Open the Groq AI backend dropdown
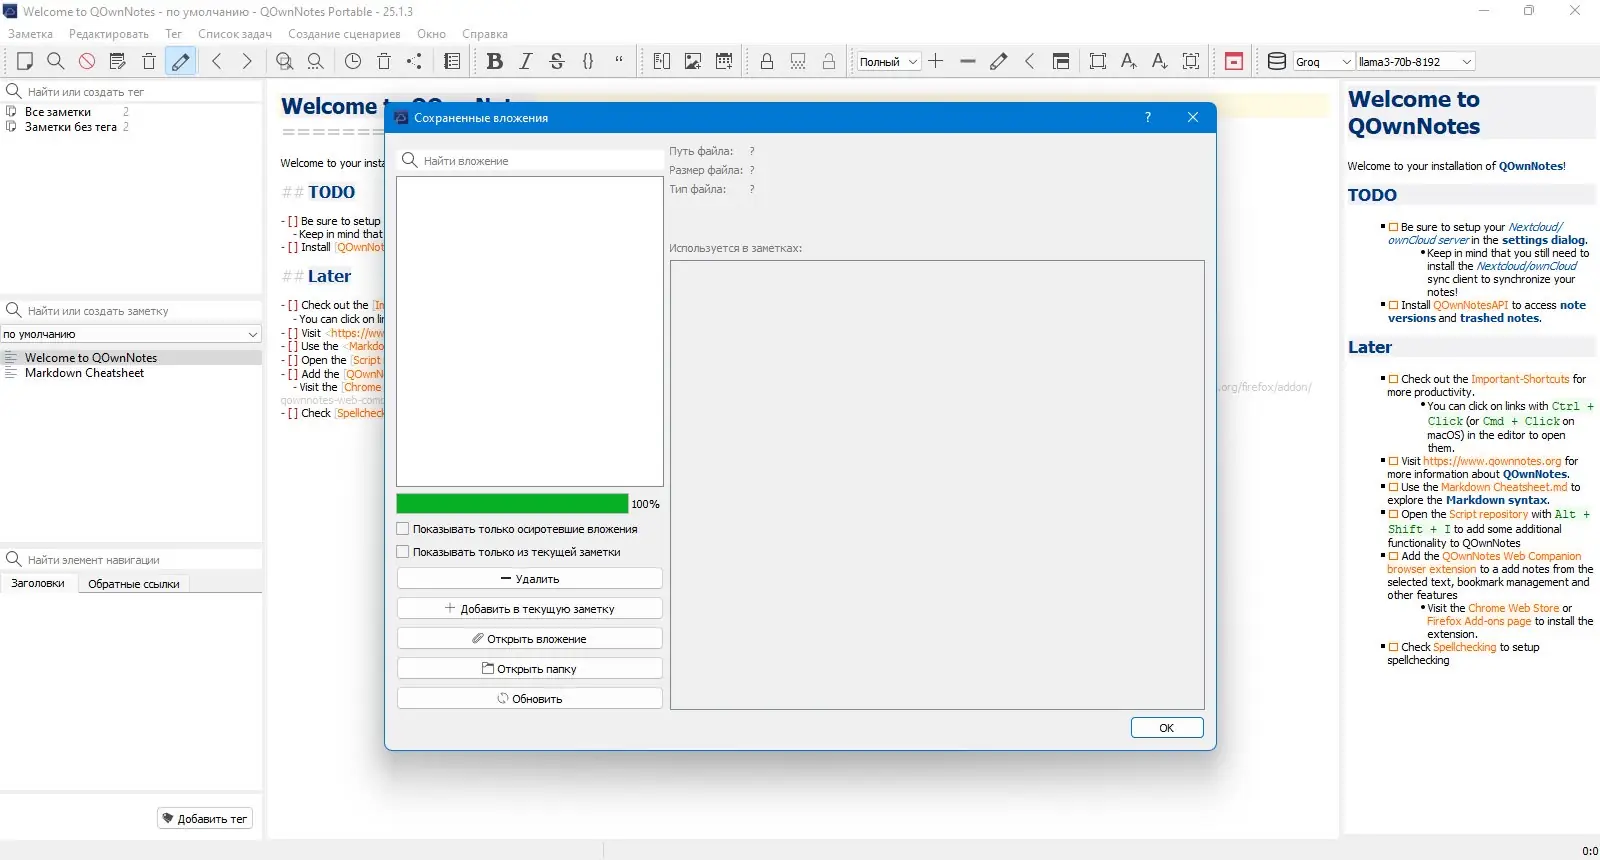Viewport: 1600px width, 860px height. 1324,61
